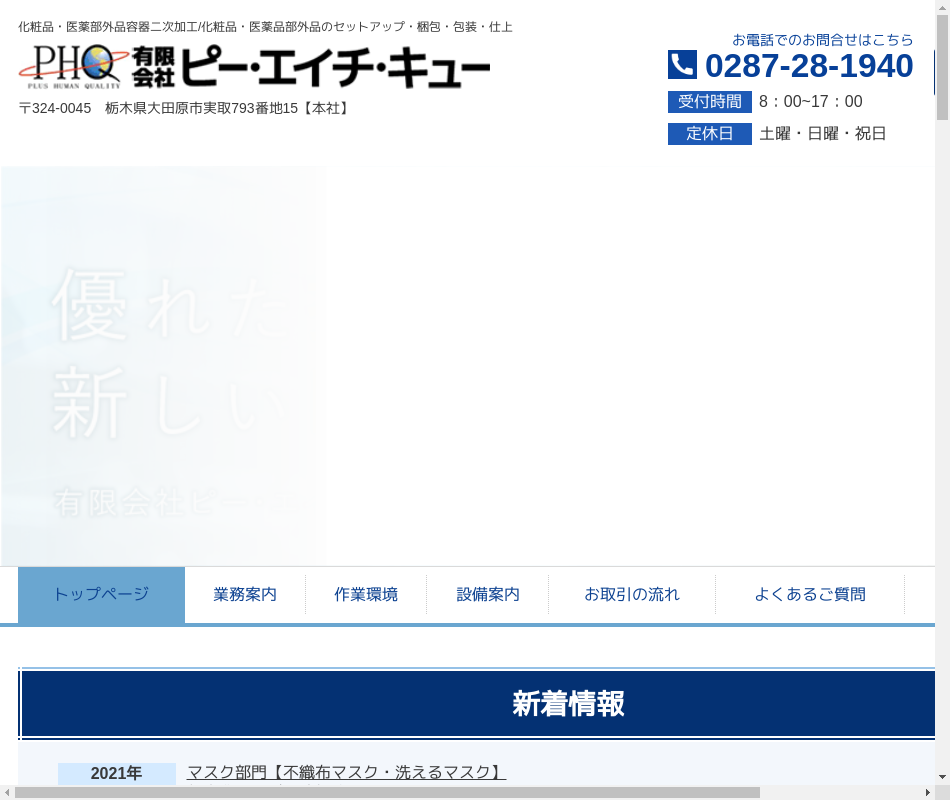Click the horizontal scrollbar thumb
Image resolution: width=950 pixels, height=800 pixels.
[387, 792]
